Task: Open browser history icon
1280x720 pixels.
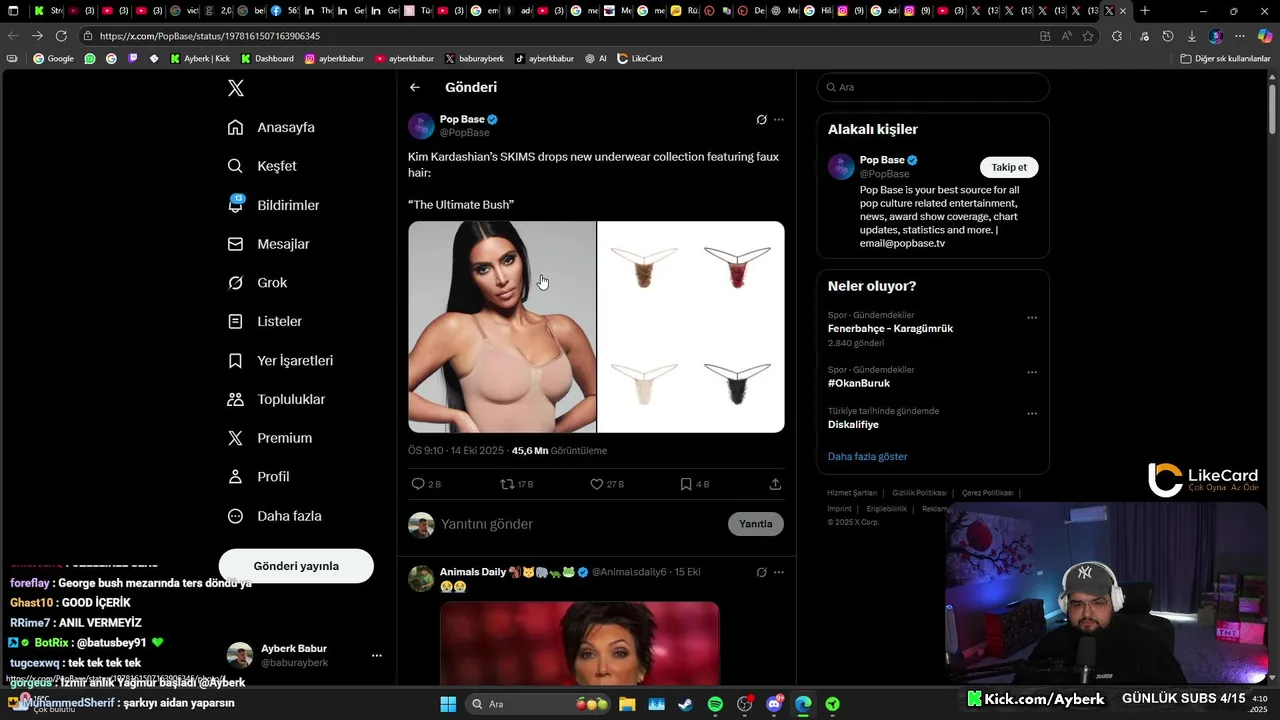Action: (1167, 36)
